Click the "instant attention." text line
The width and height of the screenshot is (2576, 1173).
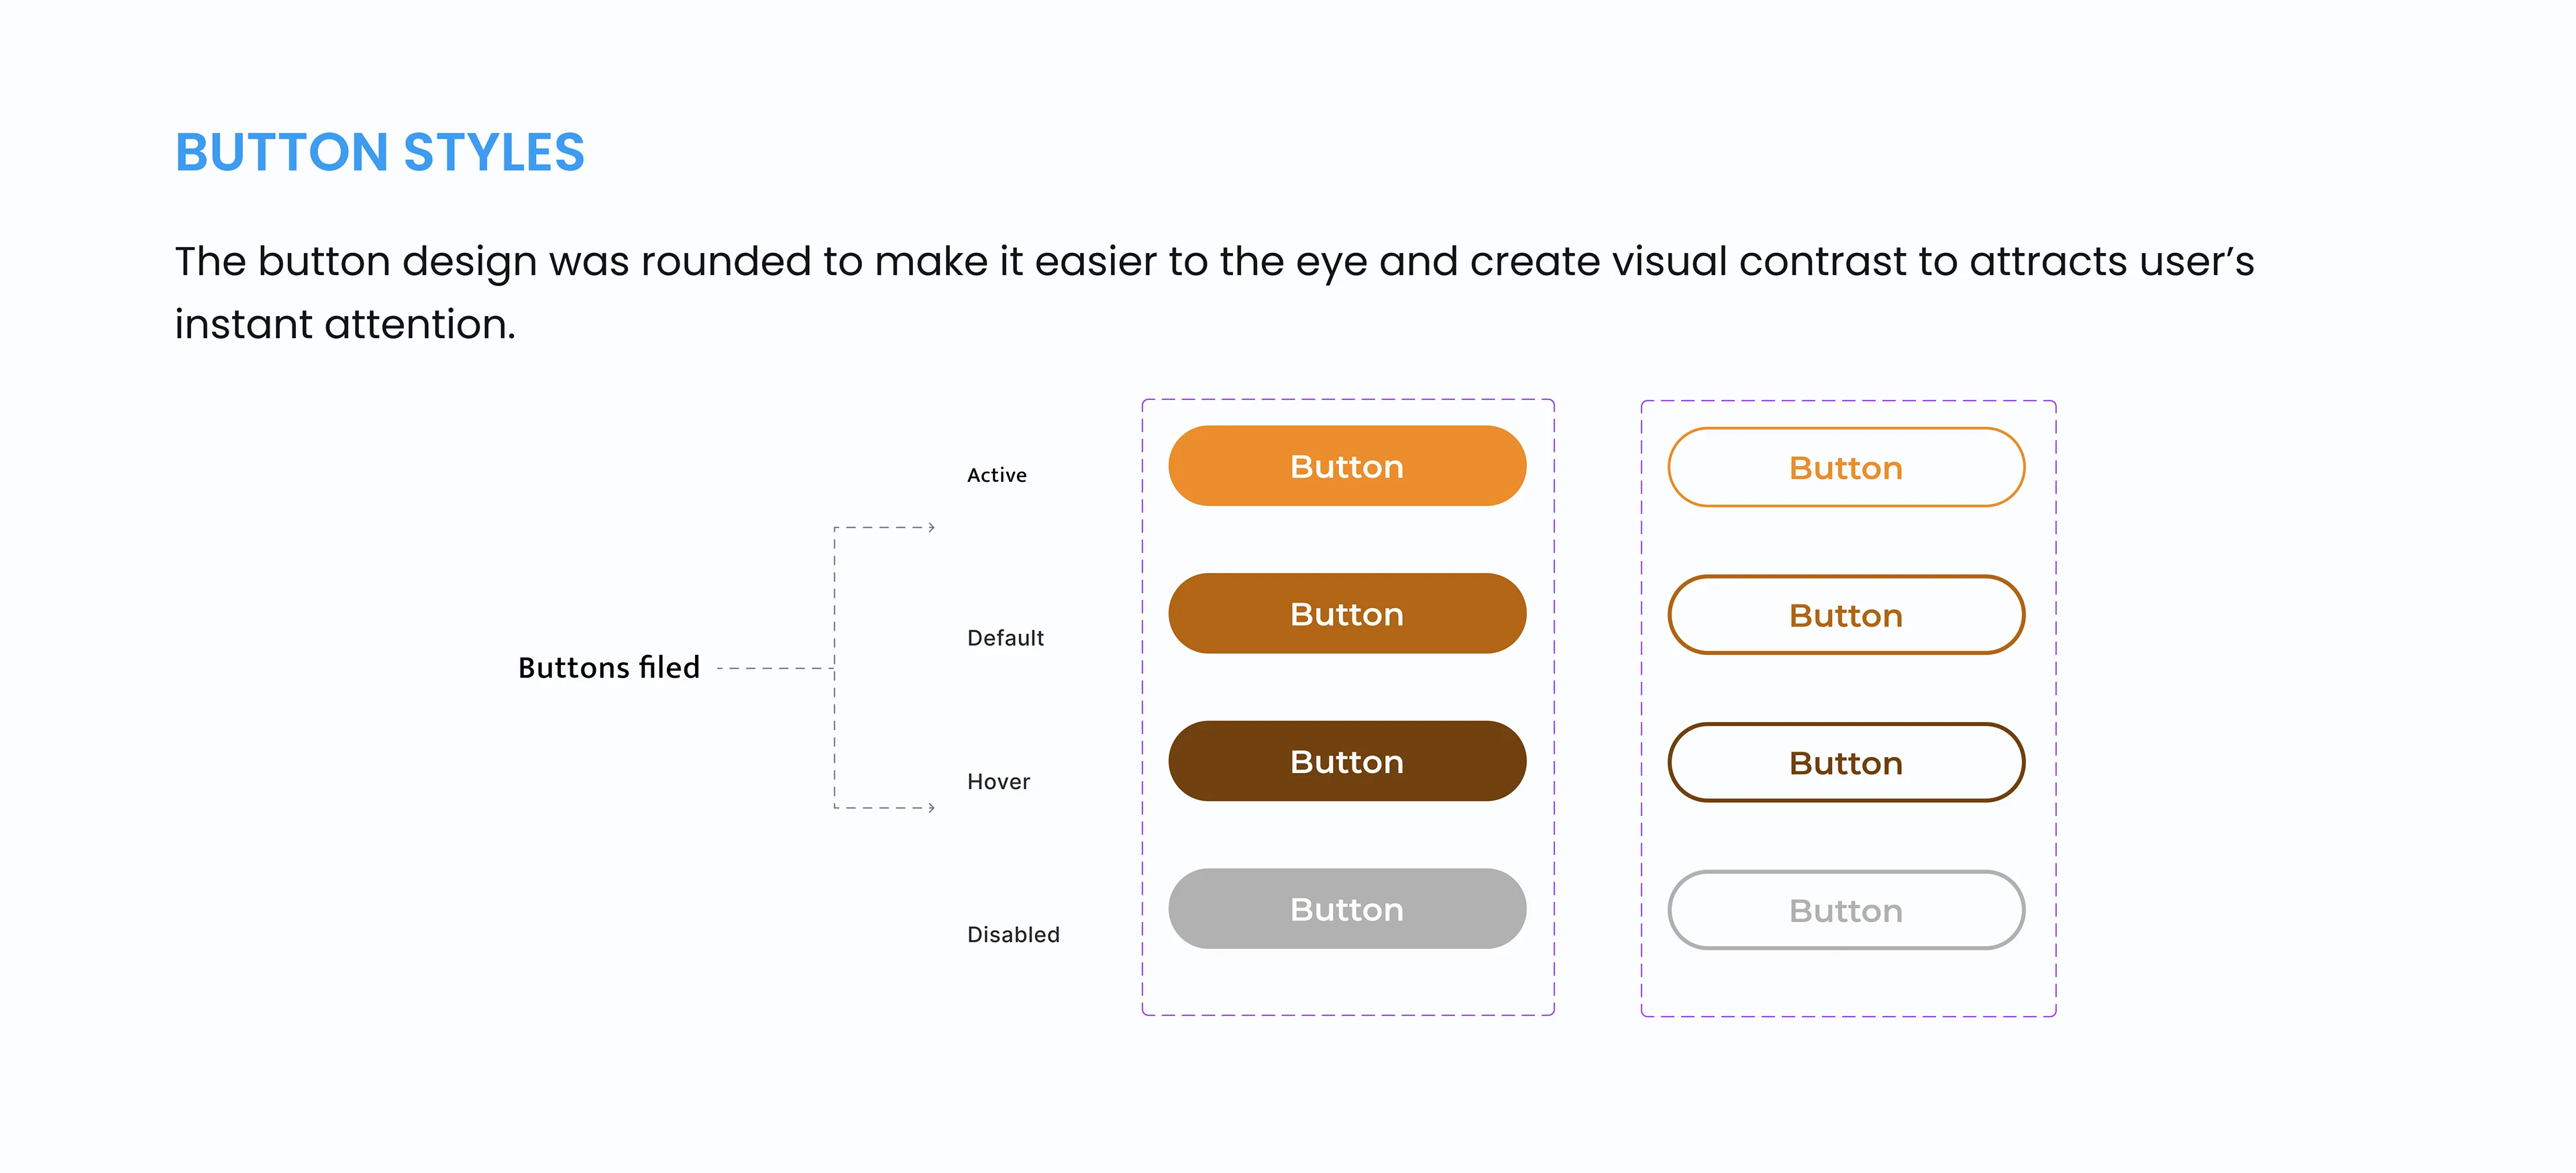345,325
